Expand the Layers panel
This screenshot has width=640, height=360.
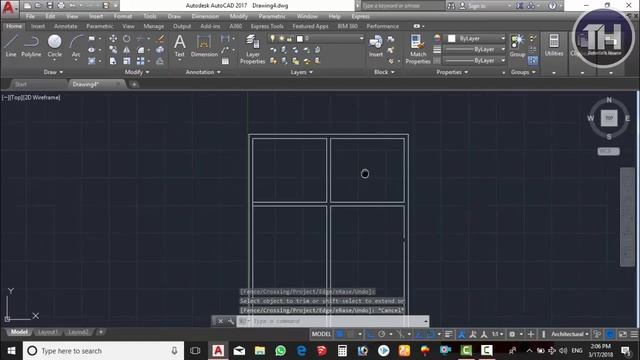point(302,72)
